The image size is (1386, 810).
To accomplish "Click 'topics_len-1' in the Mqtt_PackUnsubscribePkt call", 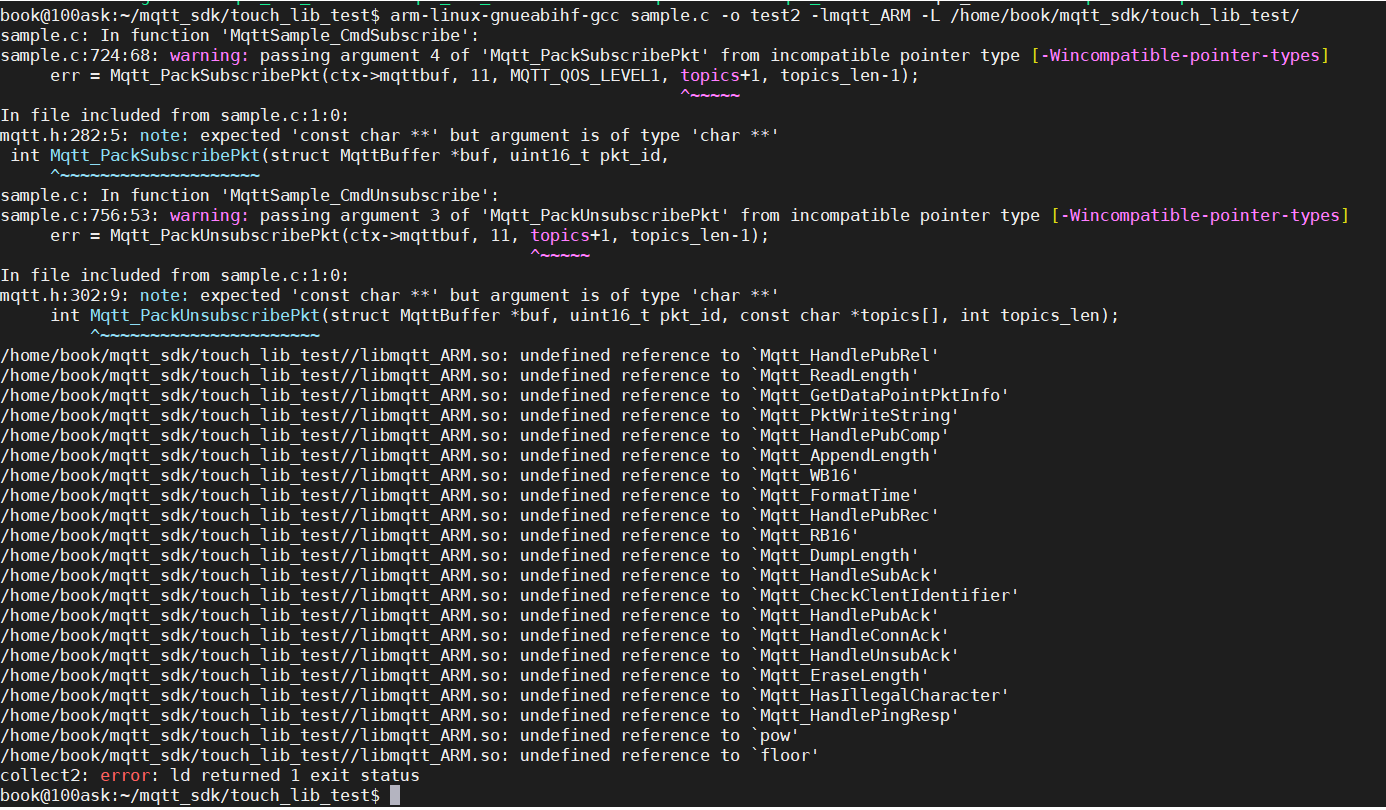I will [690, 235].
